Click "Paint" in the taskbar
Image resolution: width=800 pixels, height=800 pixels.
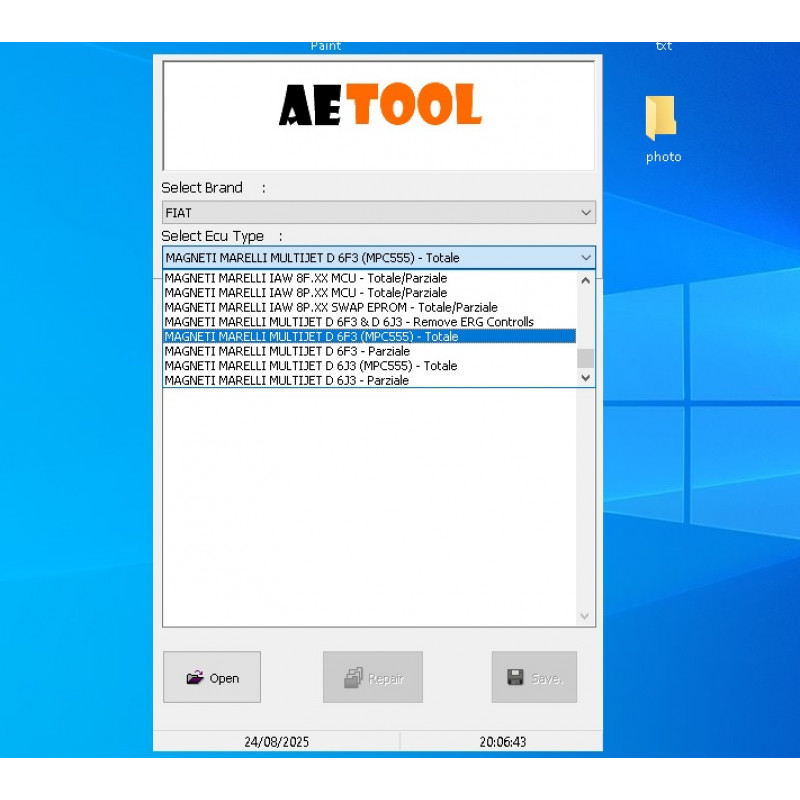click(x=326, y=45)
